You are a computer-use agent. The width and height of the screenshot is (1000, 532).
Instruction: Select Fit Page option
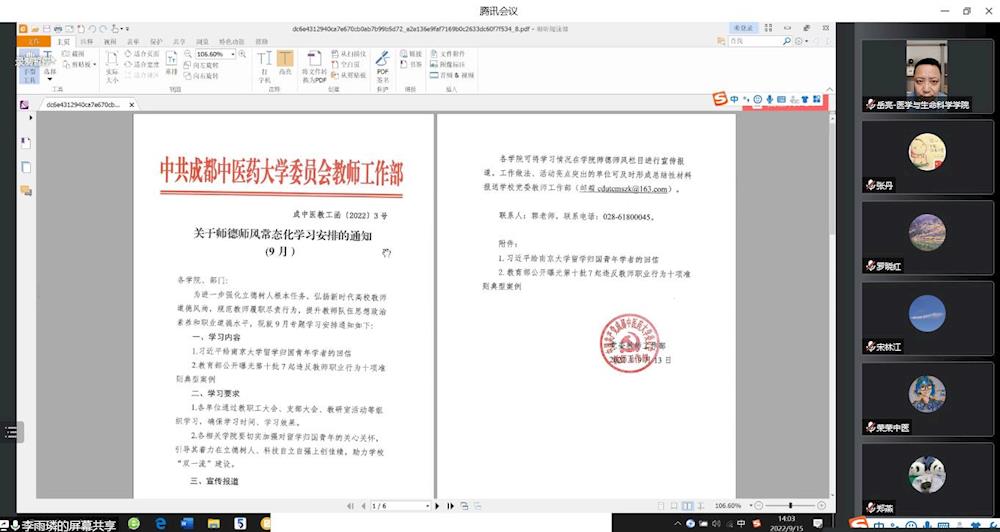pos(142,54)
